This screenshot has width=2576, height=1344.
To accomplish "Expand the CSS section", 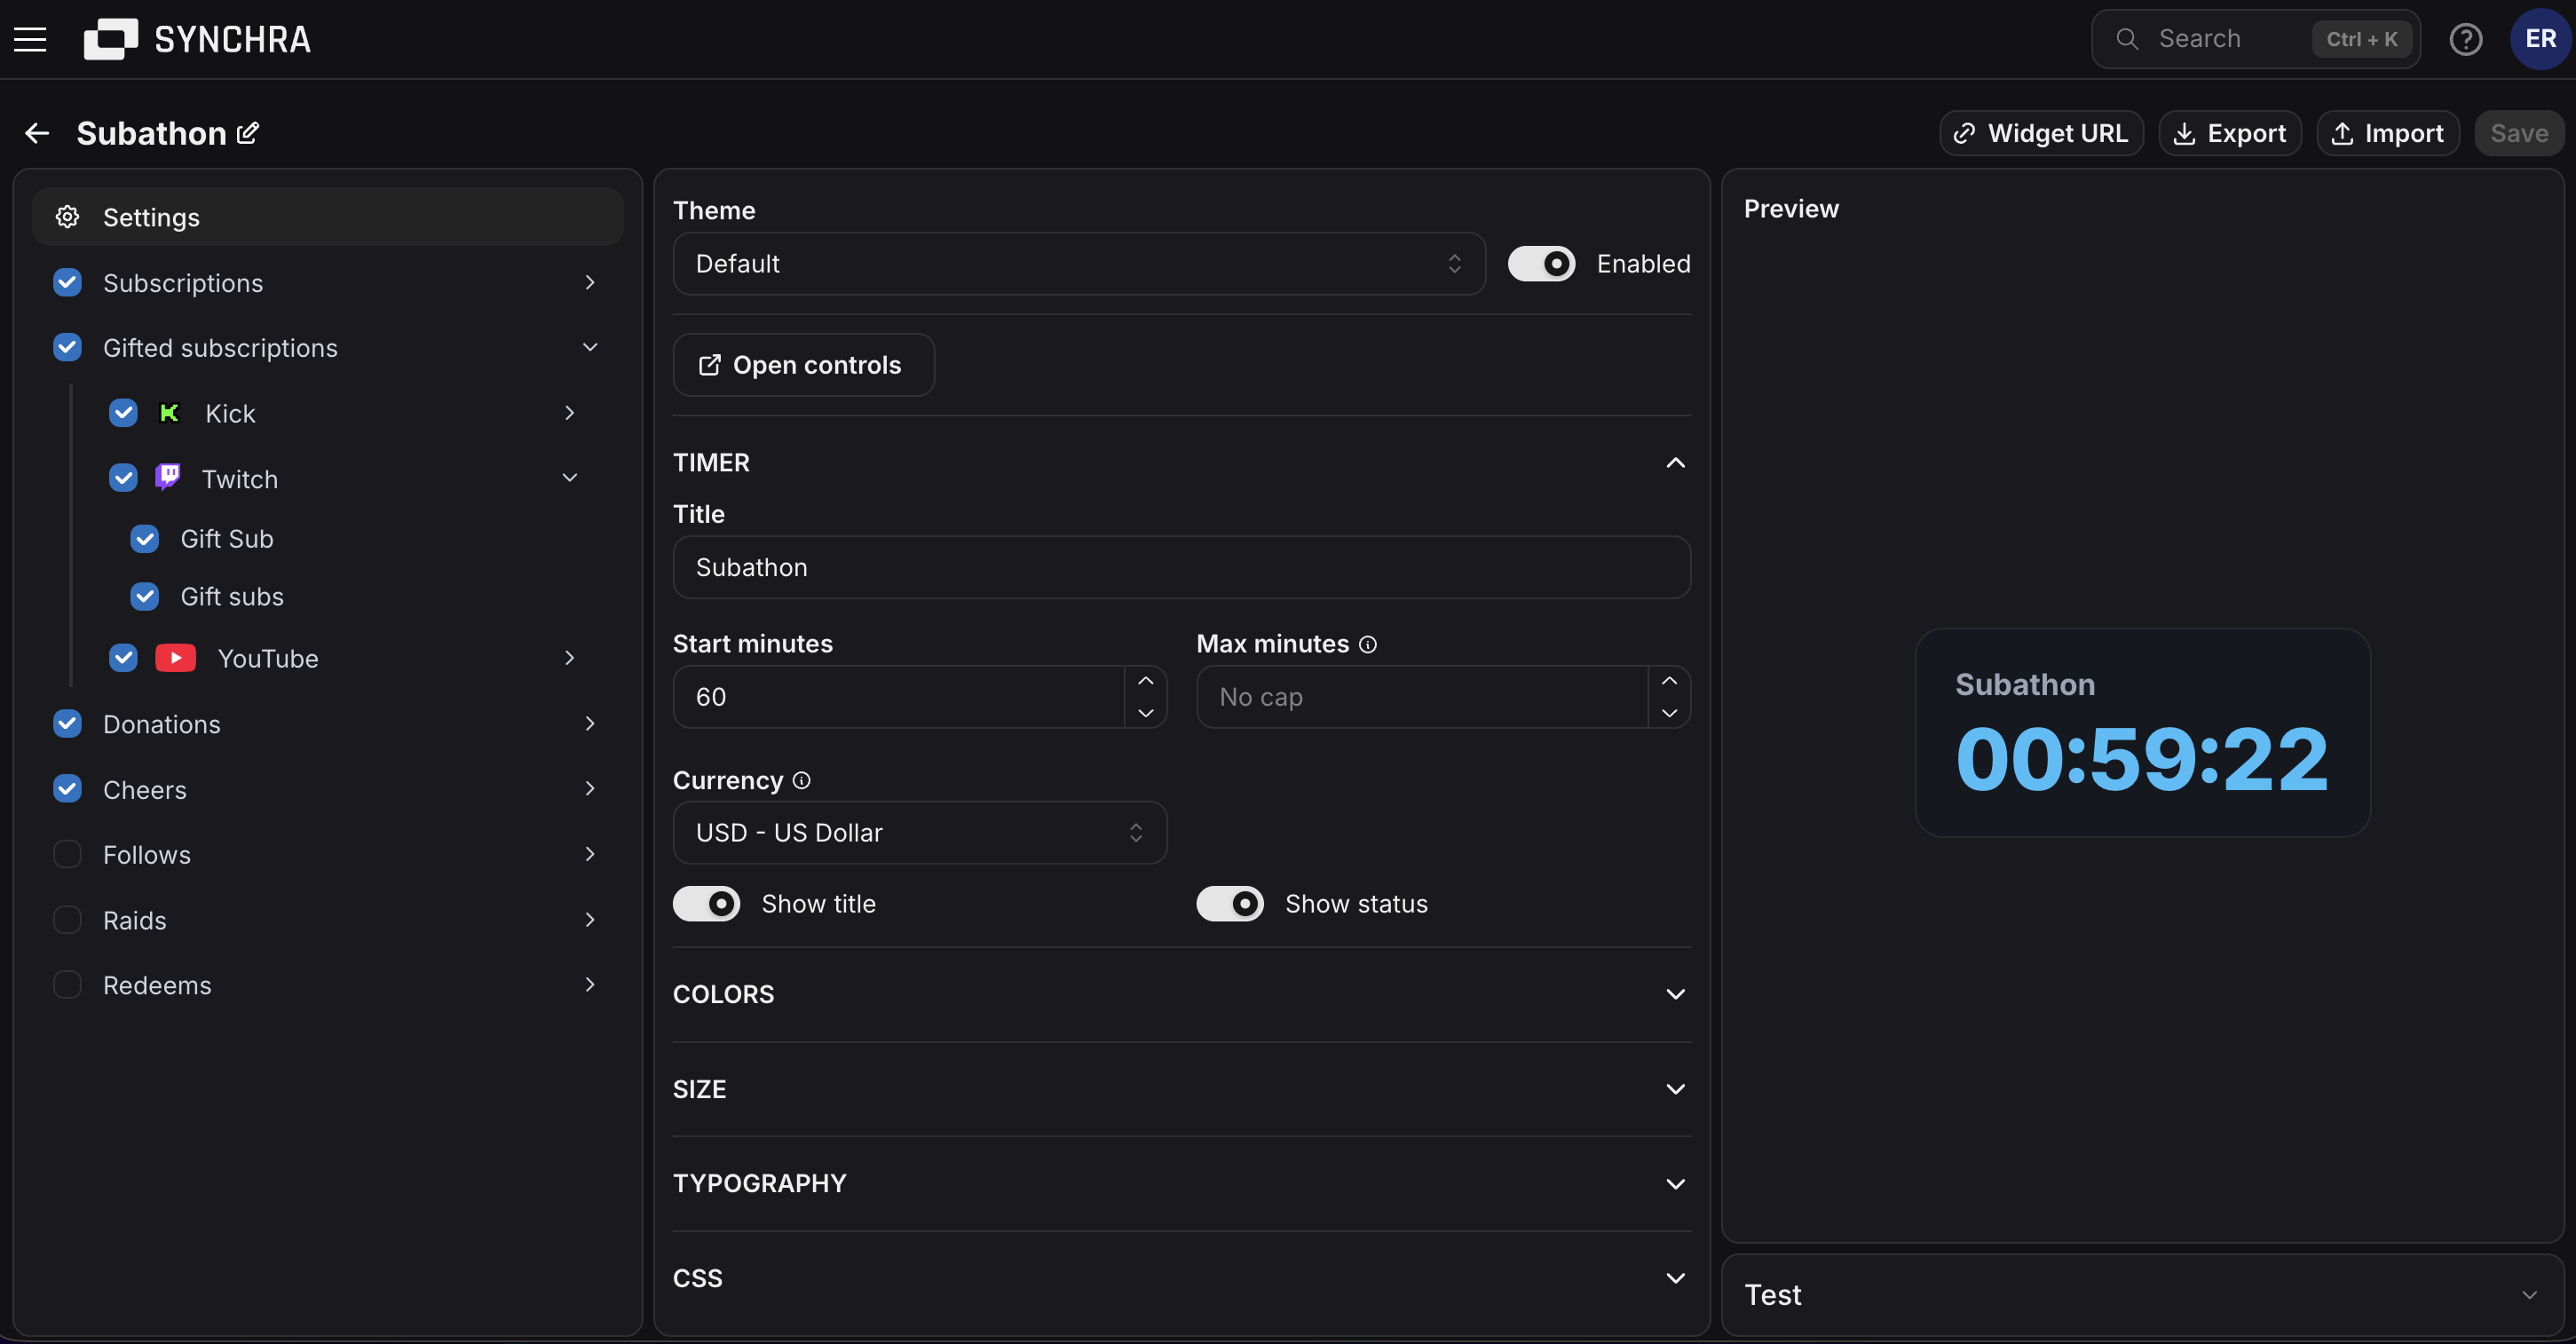I will 1675,1278.
